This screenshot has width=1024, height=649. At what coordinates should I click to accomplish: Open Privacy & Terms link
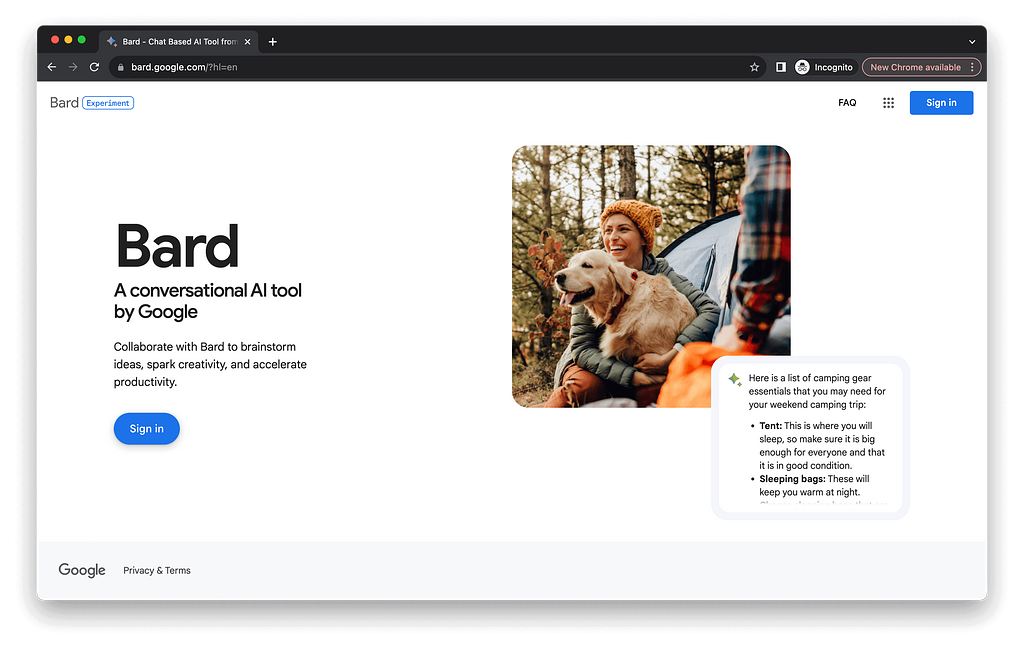[157, 571]
